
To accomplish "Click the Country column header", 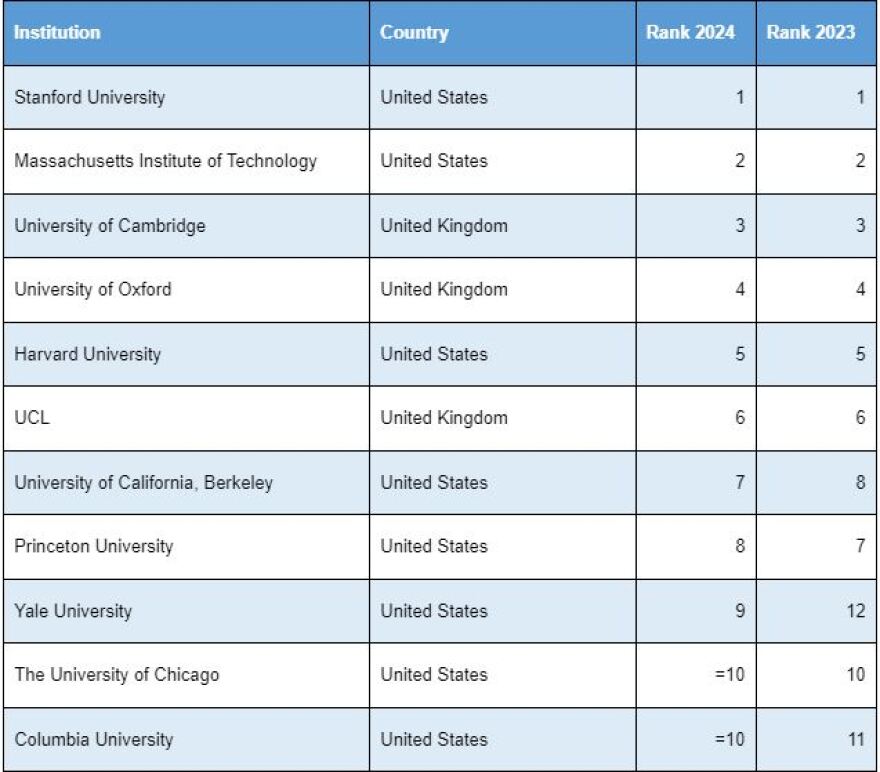I will point(414,32).
